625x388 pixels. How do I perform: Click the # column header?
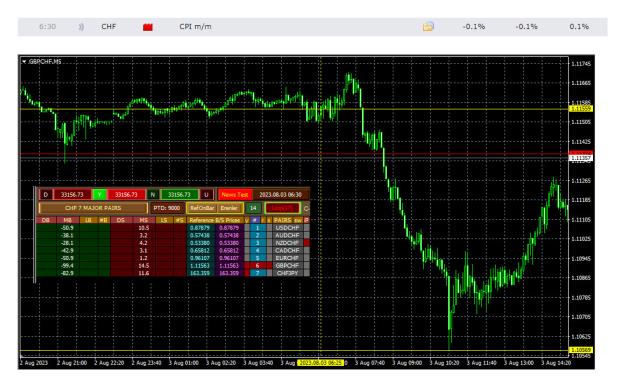(255, 220)
